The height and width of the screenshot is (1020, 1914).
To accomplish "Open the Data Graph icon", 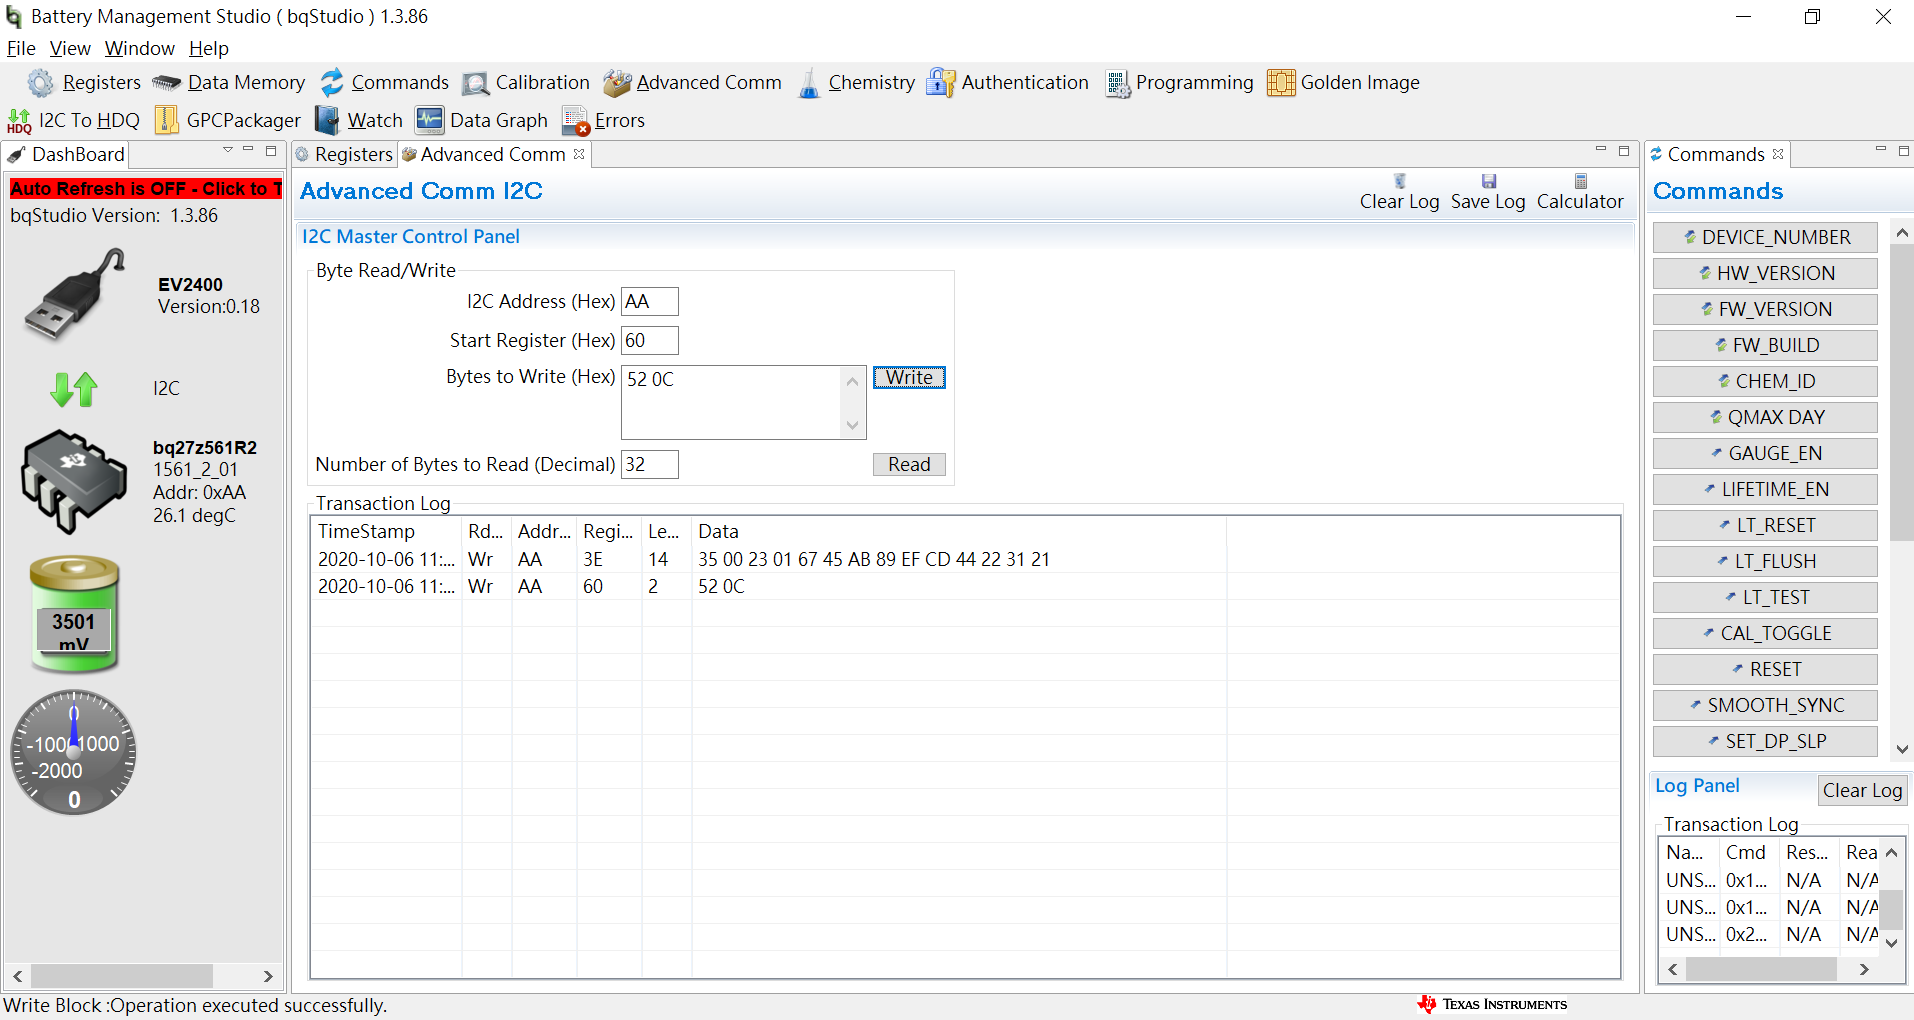I will pyautogui.click(x=430, y=121).
